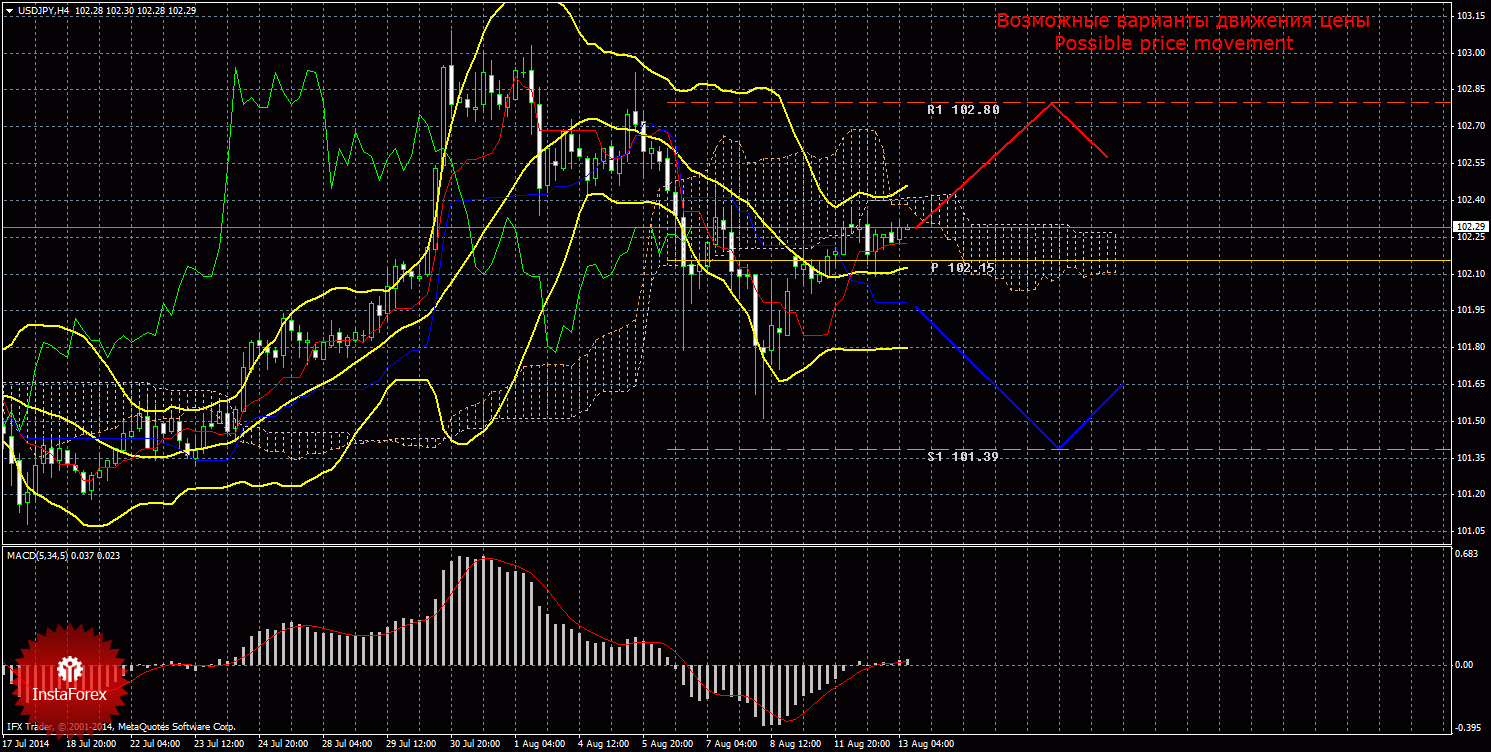This screenshot has height=752, width=1491.
Task: Click the 1 Aug 04:00 time label
Action: [x=539, y=745]
